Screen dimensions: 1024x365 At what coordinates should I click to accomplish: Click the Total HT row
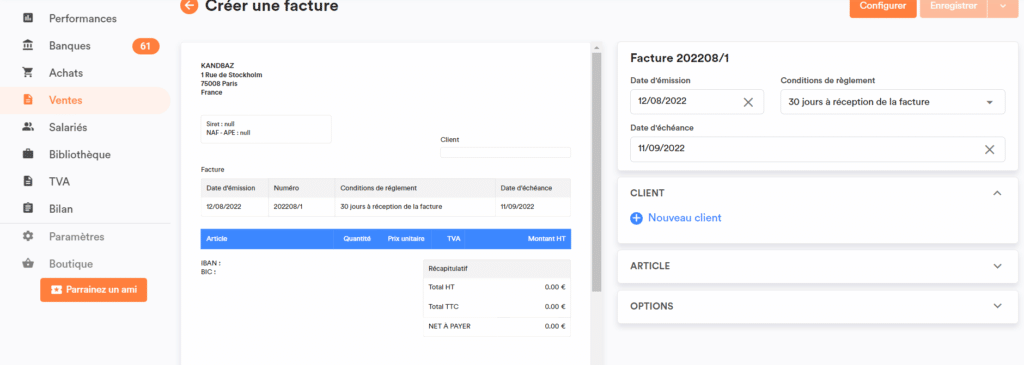(497, 287)
